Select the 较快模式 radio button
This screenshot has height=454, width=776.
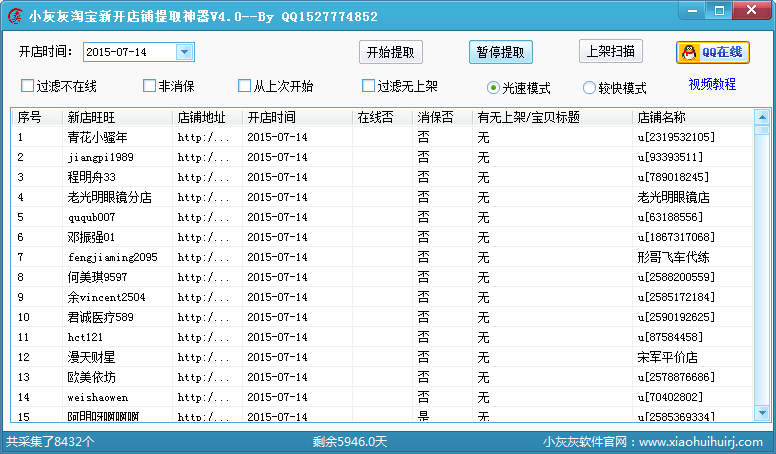point(589,87)
